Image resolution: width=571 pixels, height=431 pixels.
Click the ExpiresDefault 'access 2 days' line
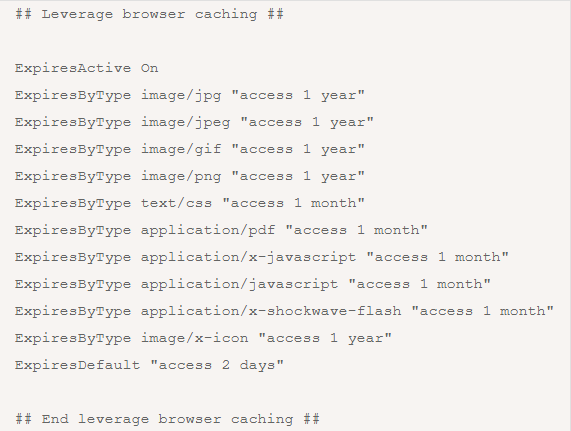click(x=149, y=365)
